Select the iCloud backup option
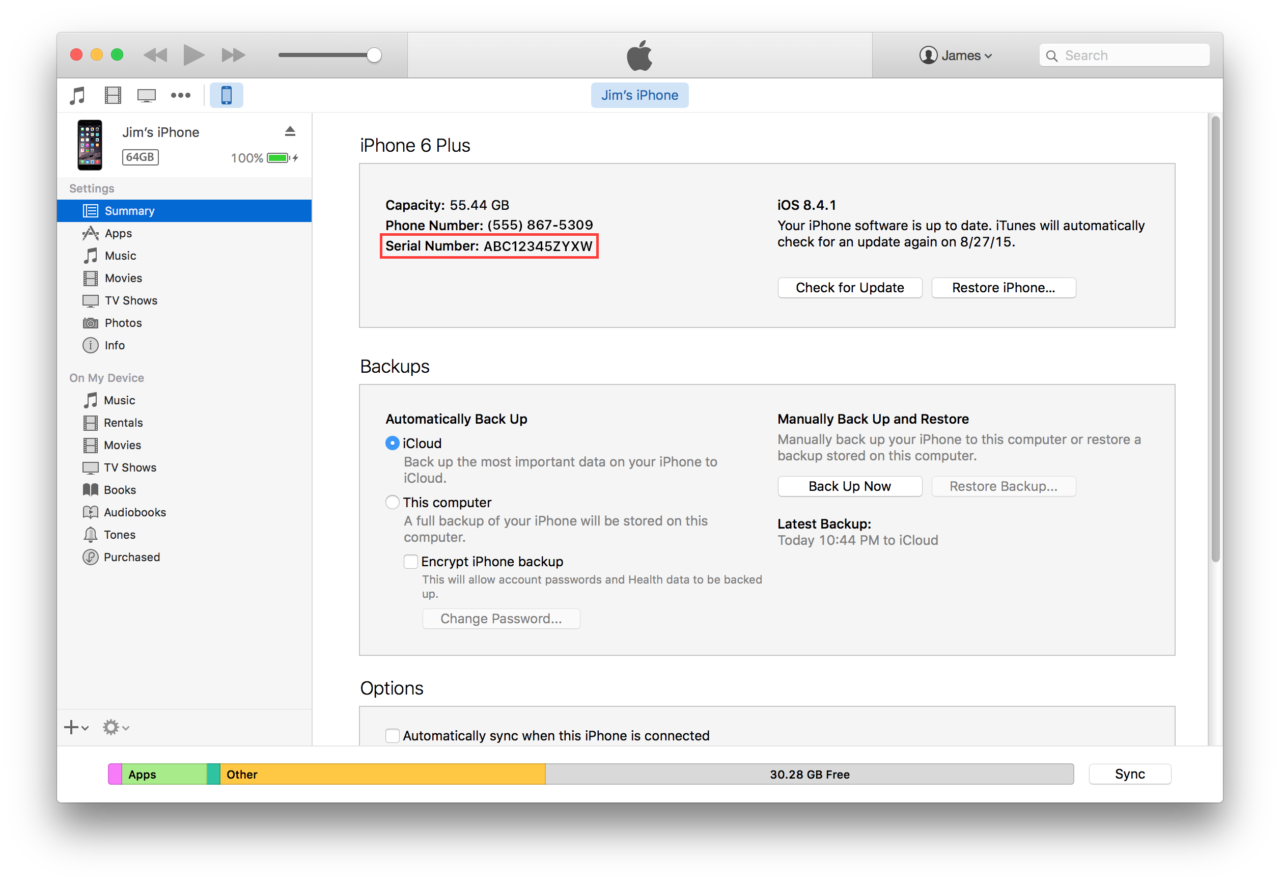The width and height of the screenshot is (1280, 884). pyautogui.click(x=392, y=443)
